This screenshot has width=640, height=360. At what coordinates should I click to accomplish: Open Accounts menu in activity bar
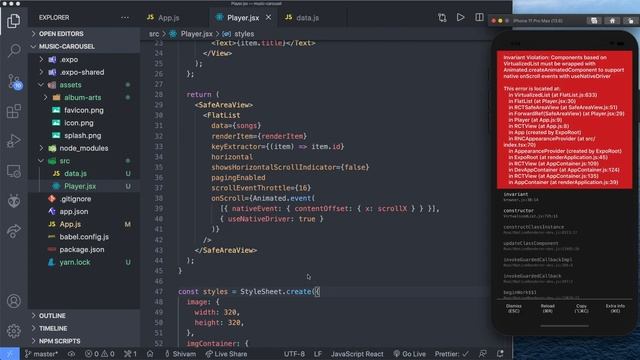pos(14,301)
